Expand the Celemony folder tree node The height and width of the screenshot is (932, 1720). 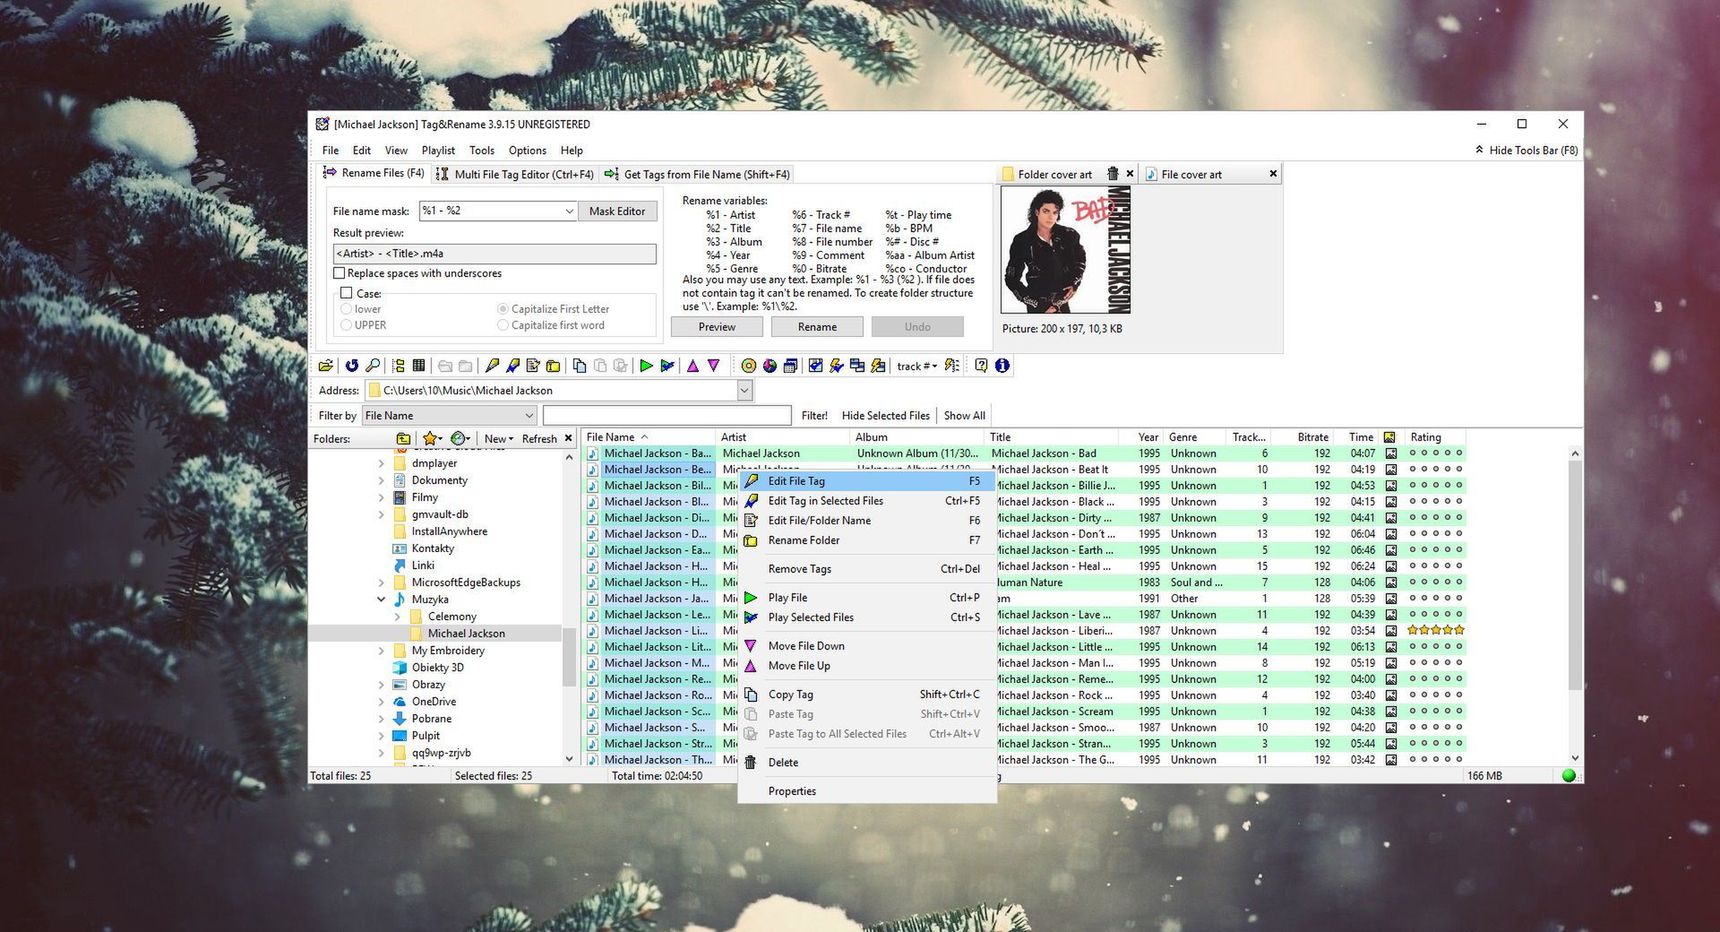[x=397, y=617]
